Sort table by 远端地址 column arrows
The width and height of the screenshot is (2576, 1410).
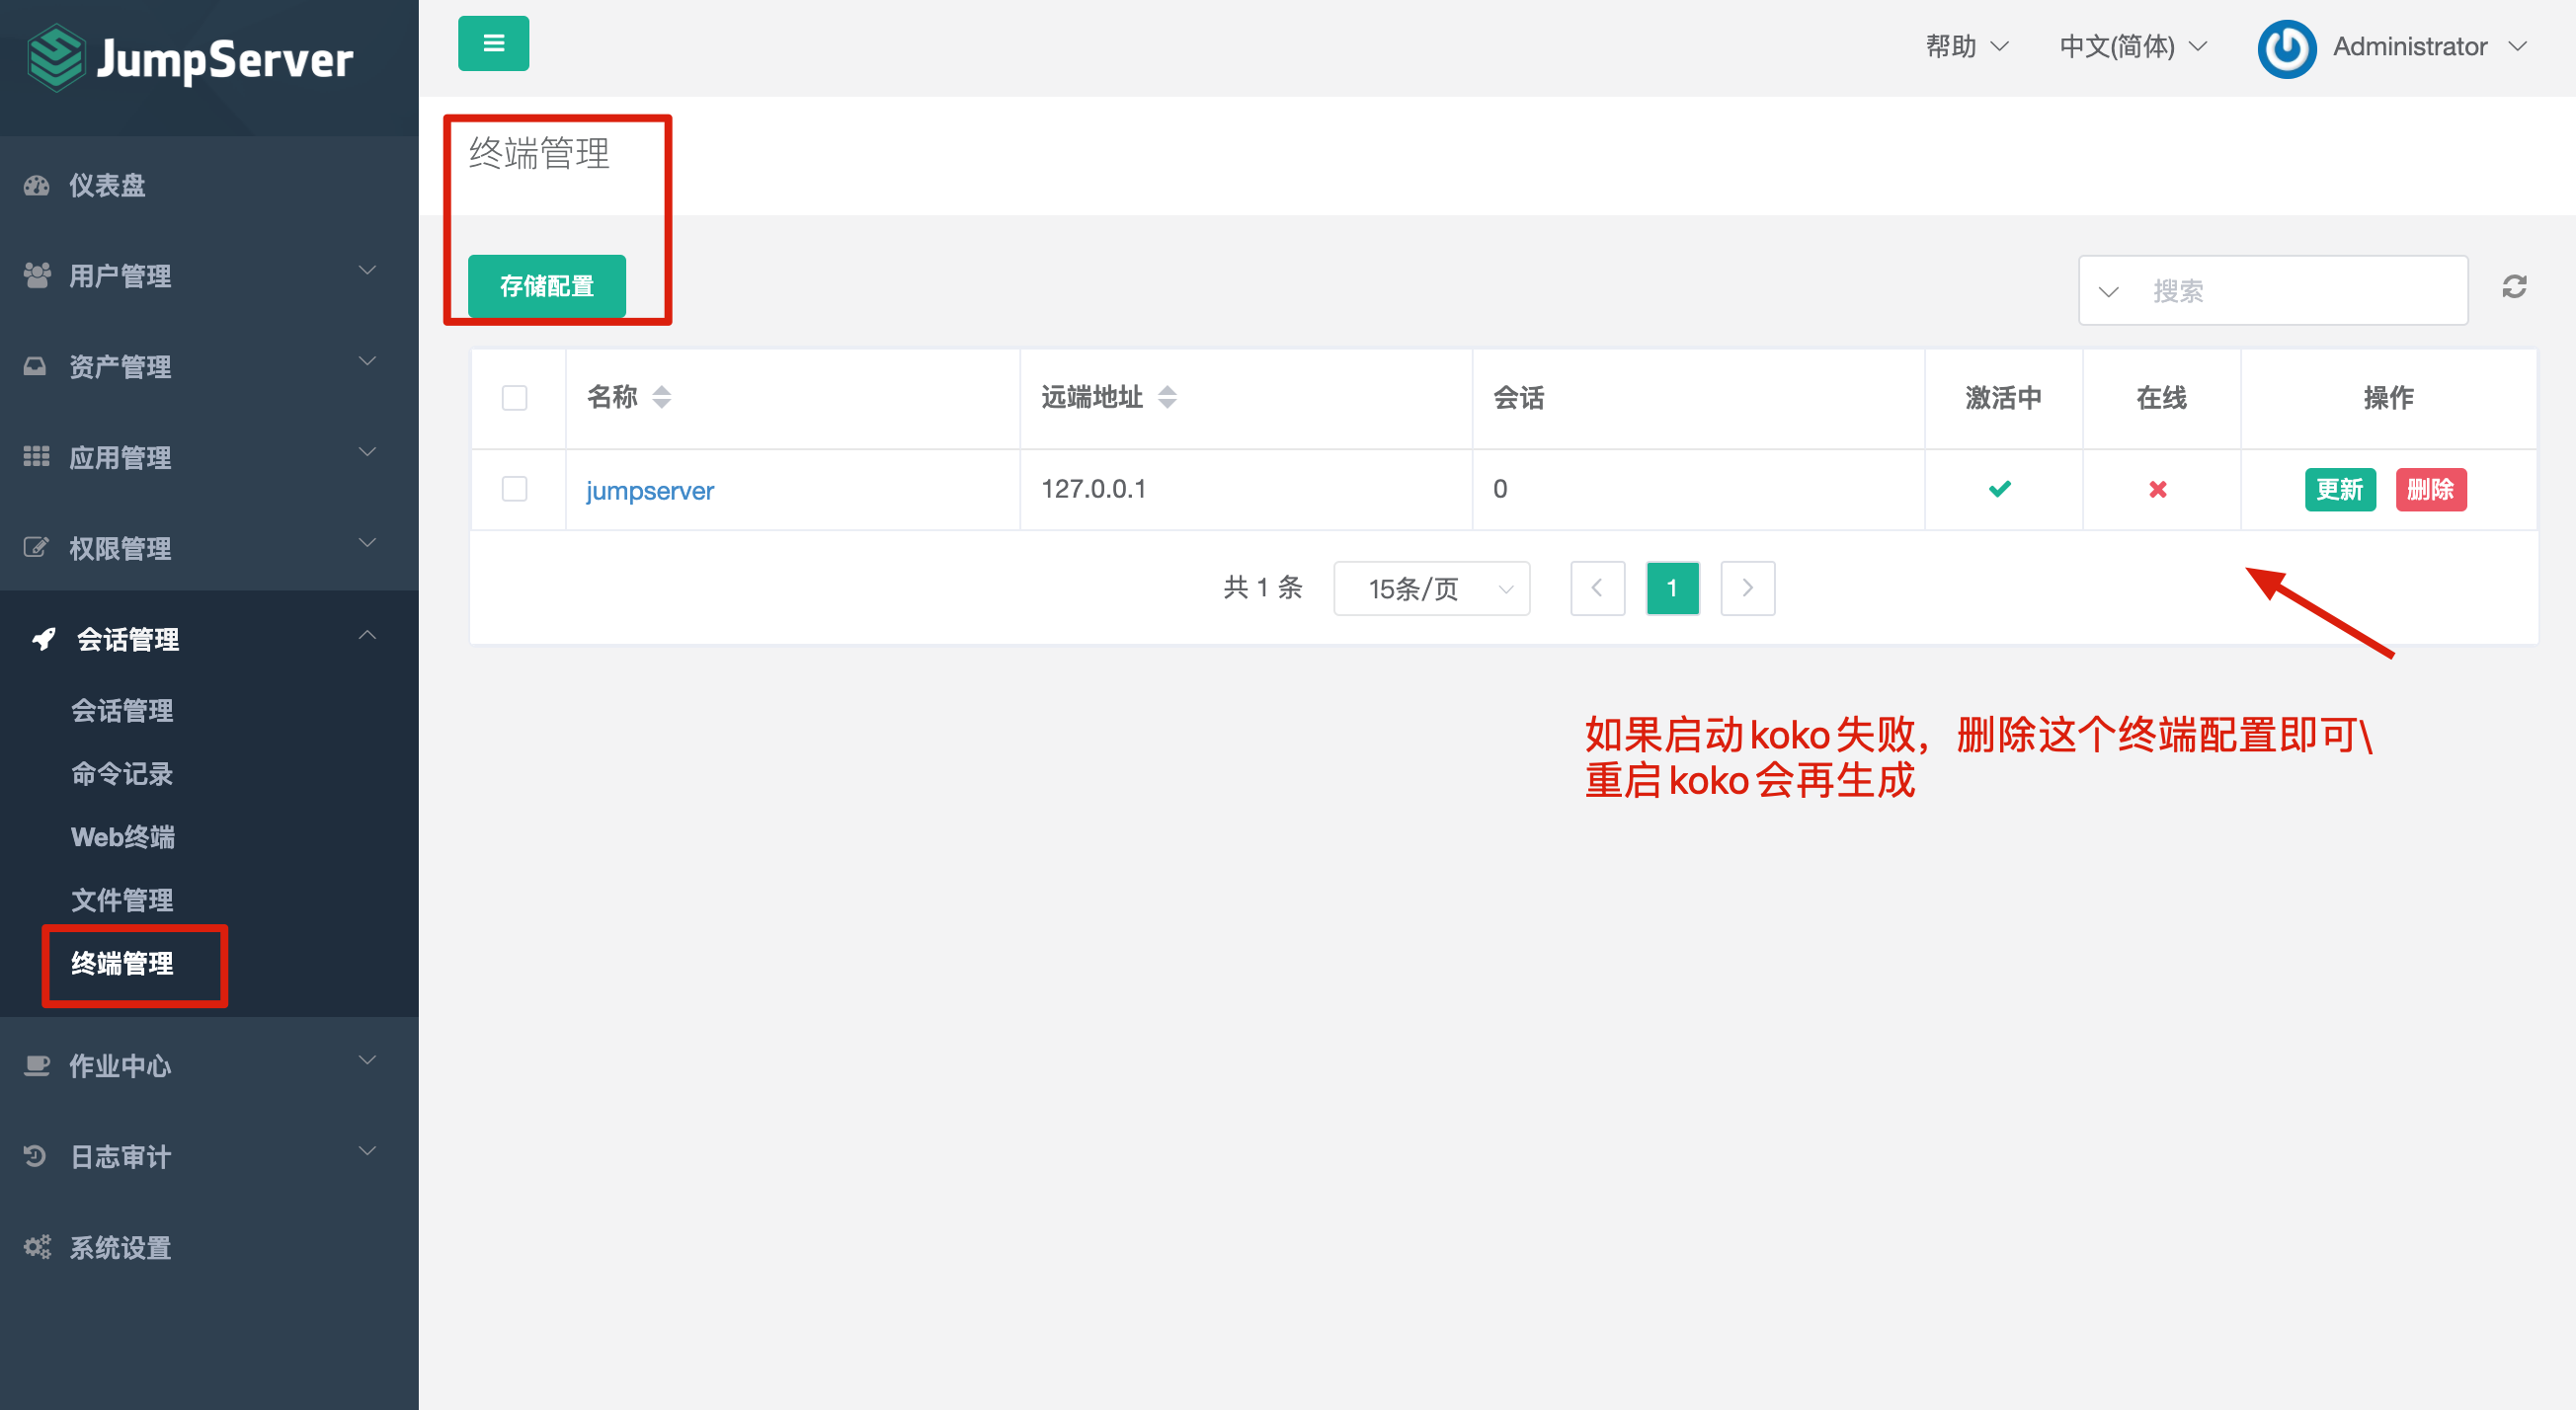point(1167,397)
